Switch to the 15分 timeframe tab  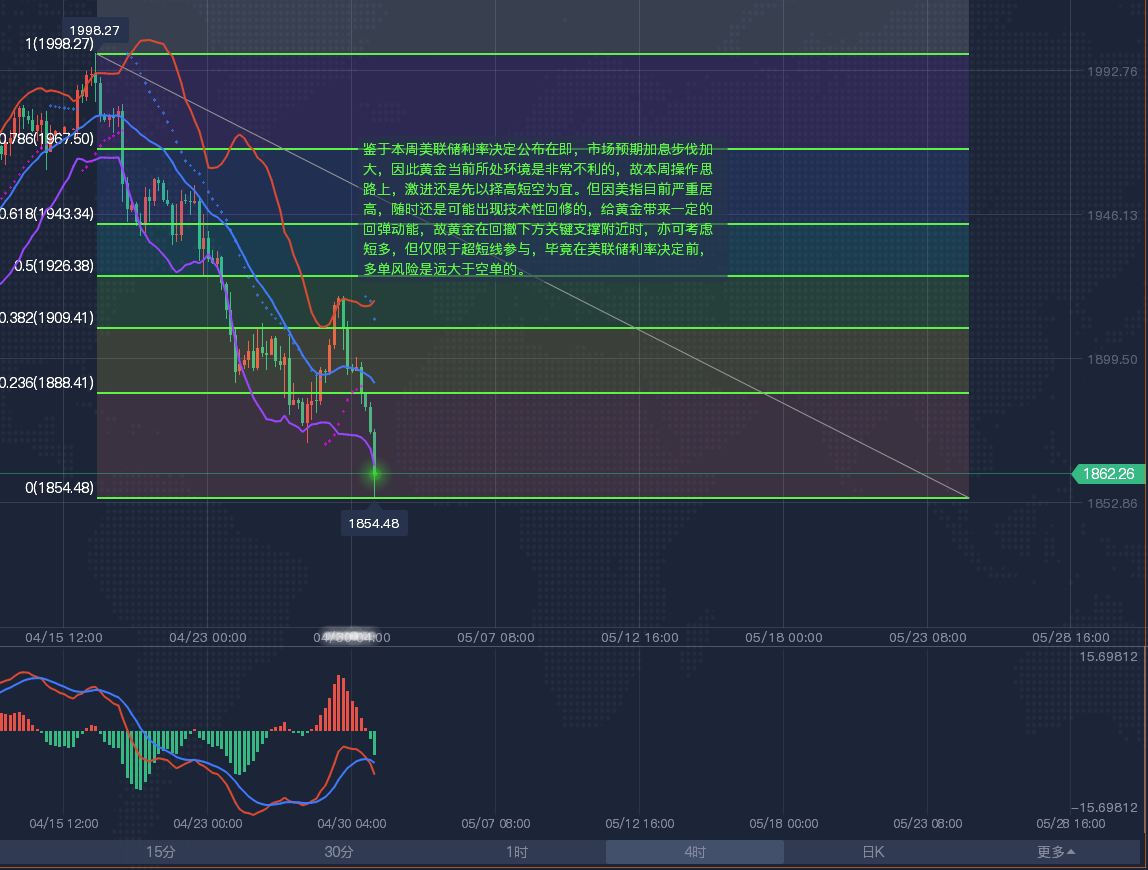[160, 852]
